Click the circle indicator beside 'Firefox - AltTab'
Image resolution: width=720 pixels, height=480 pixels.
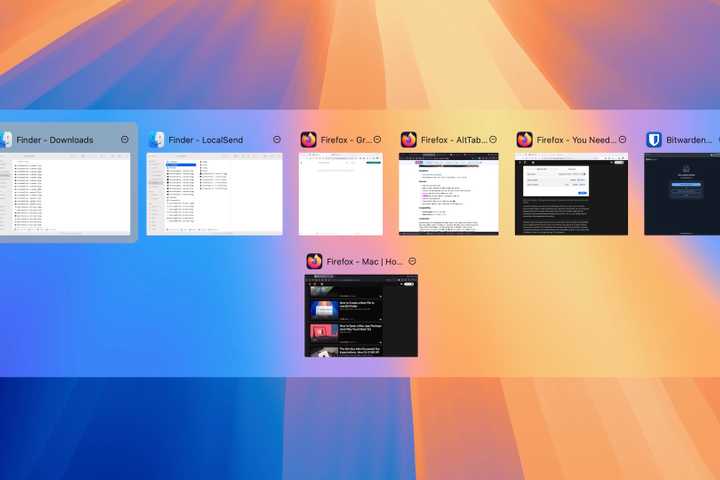(x=494, y=140)
